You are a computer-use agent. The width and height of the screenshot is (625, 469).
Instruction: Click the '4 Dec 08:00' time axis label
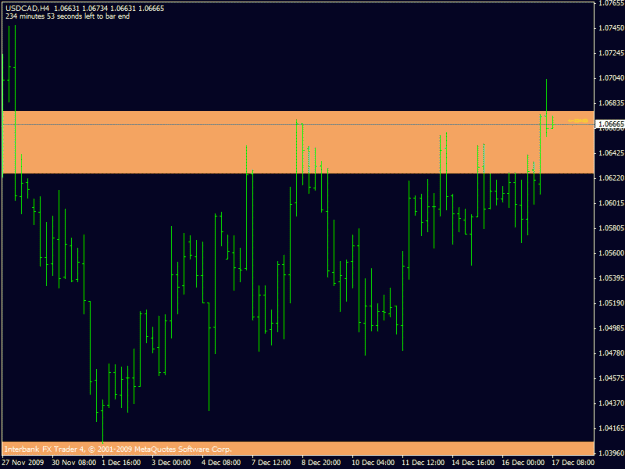coord(221,463)
